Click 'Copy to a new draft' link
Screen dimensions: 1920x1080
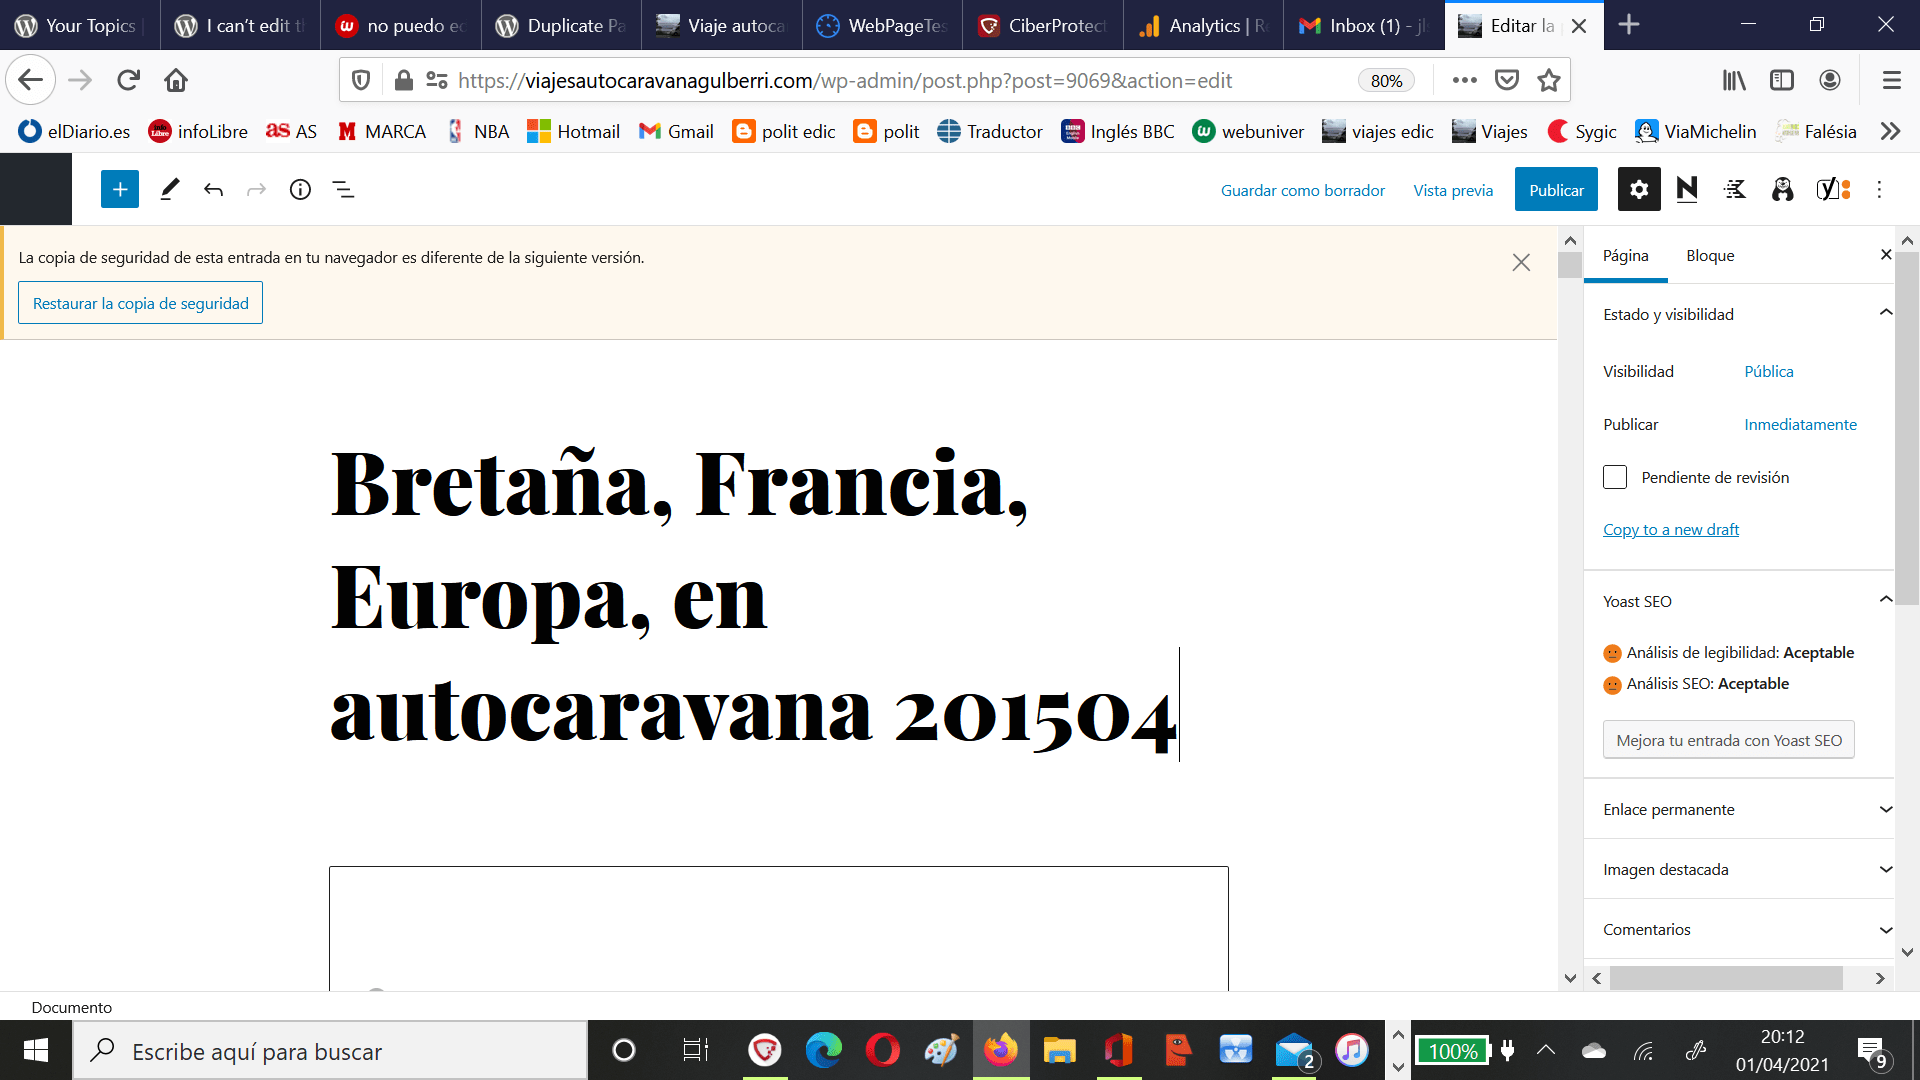[1671, 529]
